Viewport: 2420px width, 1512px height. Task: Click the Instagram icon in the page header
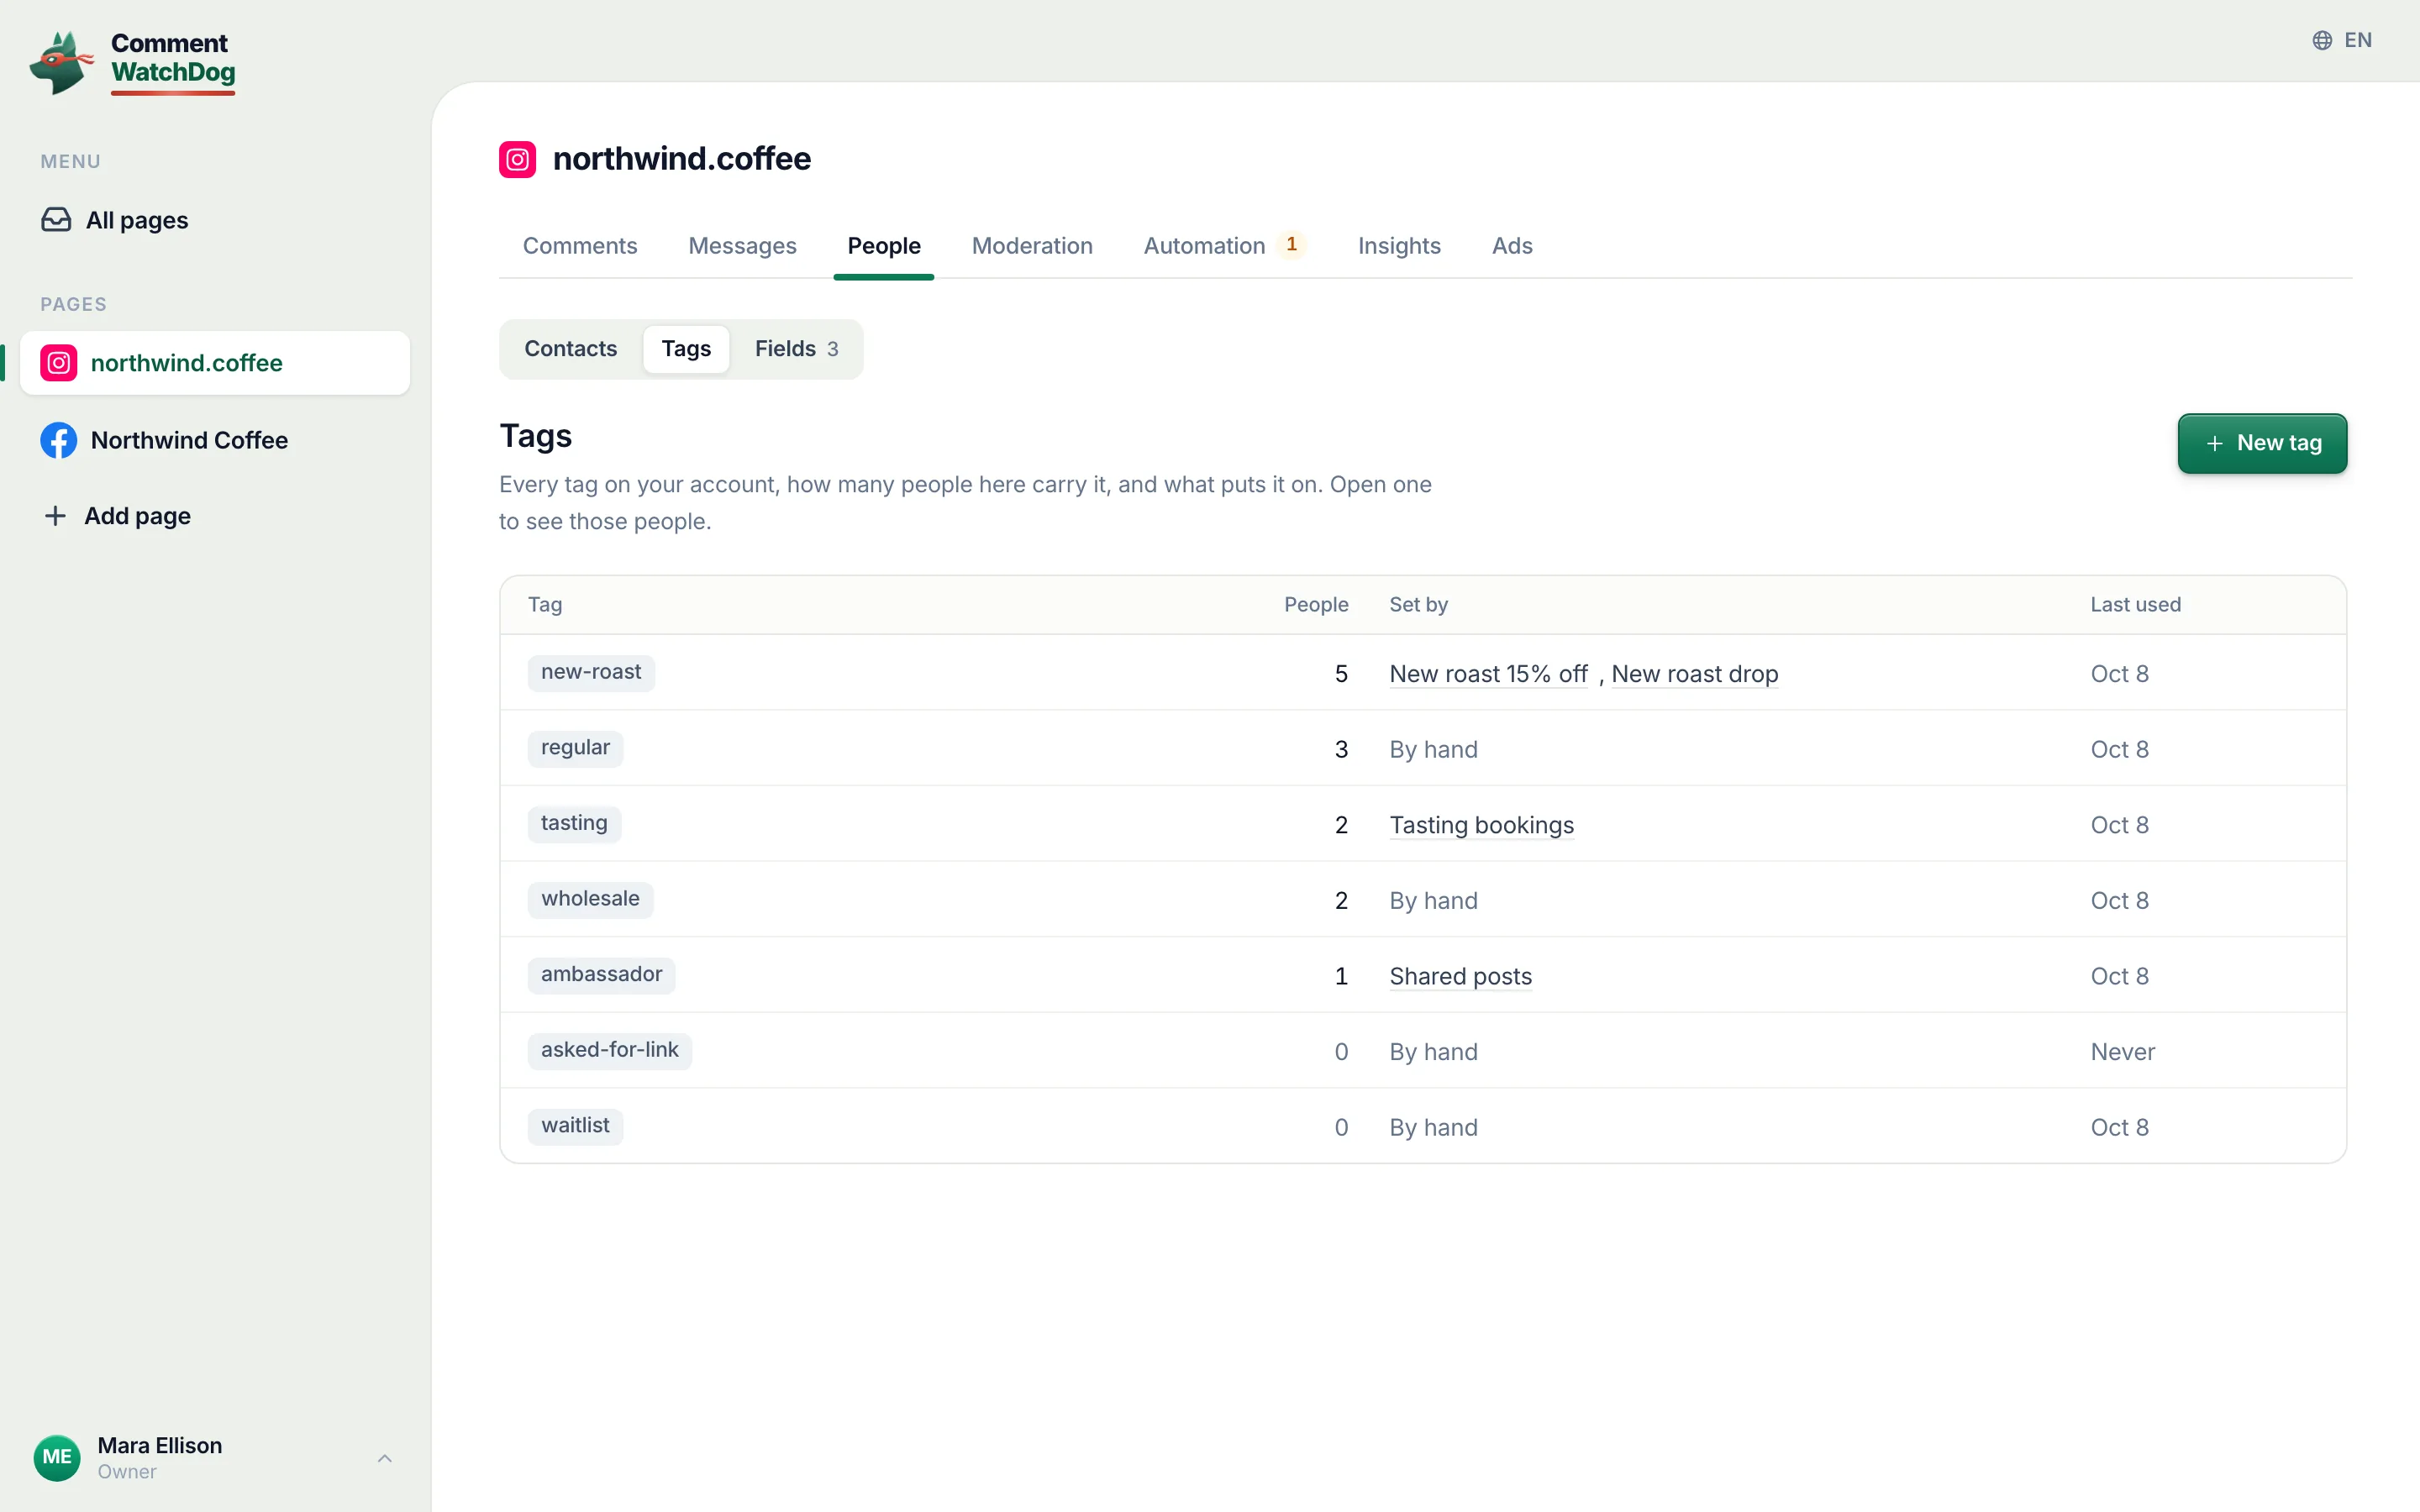point(517,159)
